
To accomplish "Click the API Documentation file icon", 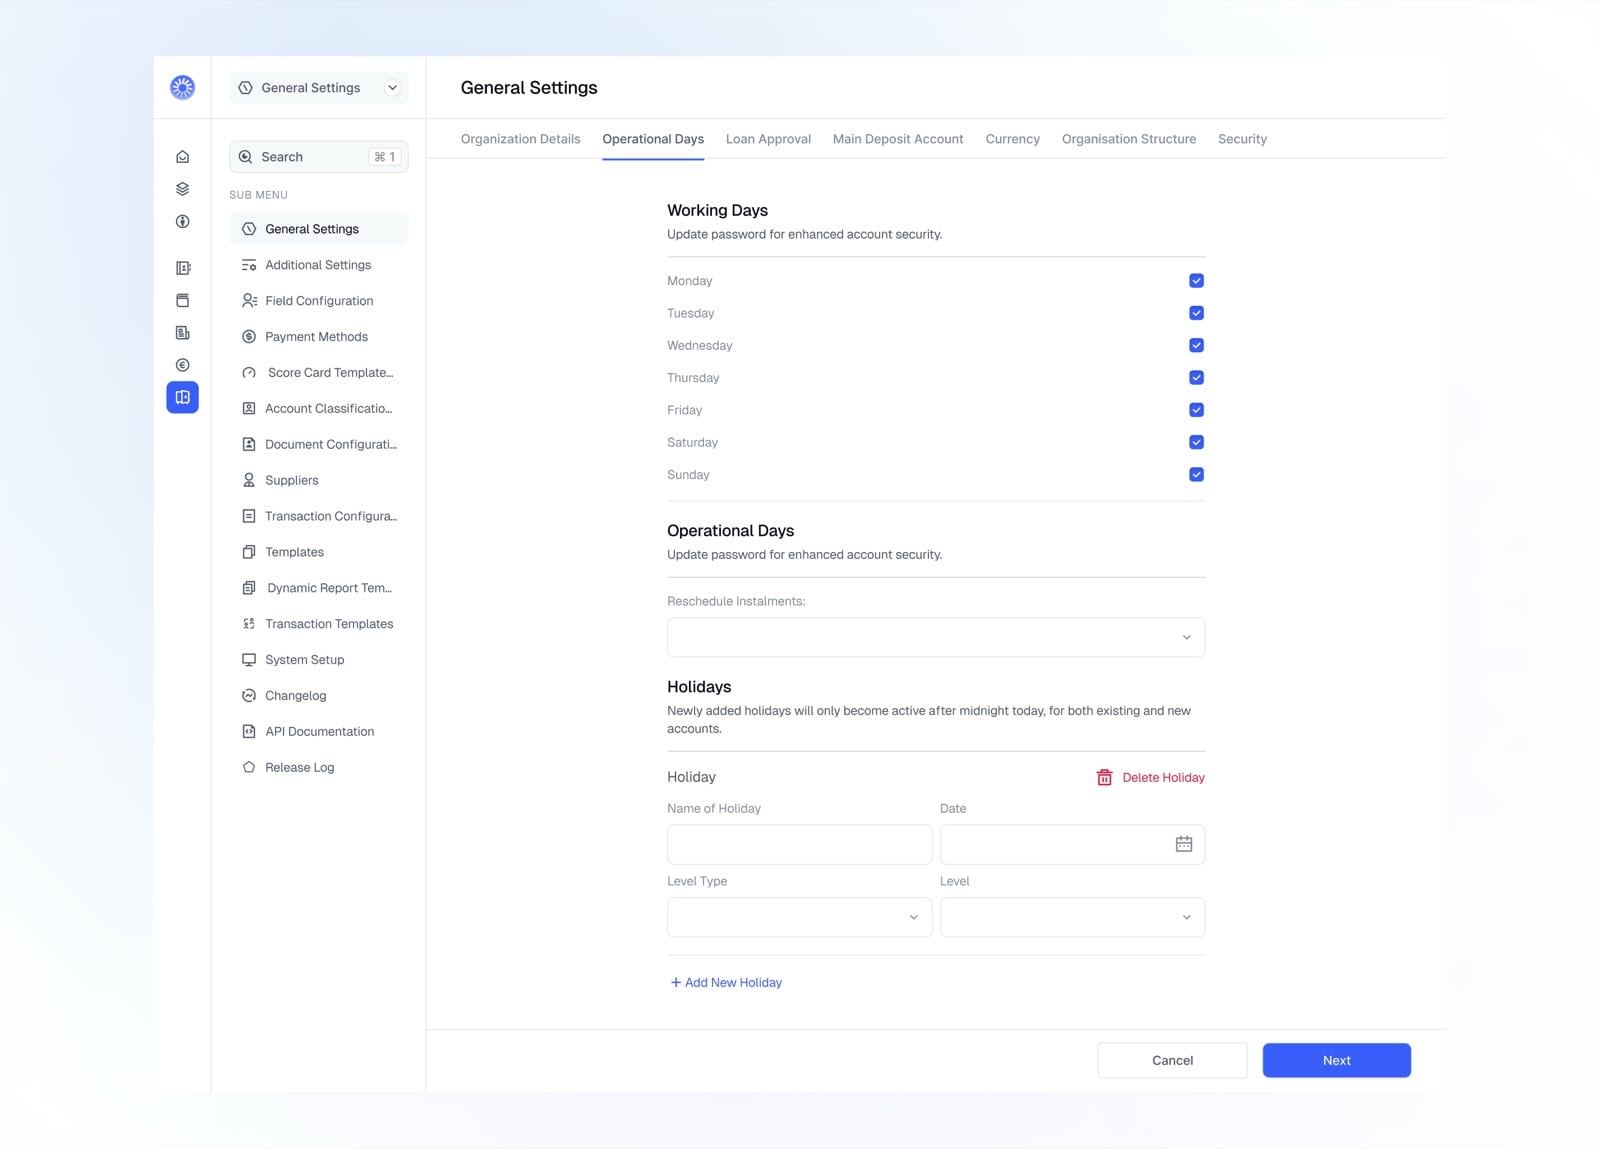I will click(x=249, y=732).
